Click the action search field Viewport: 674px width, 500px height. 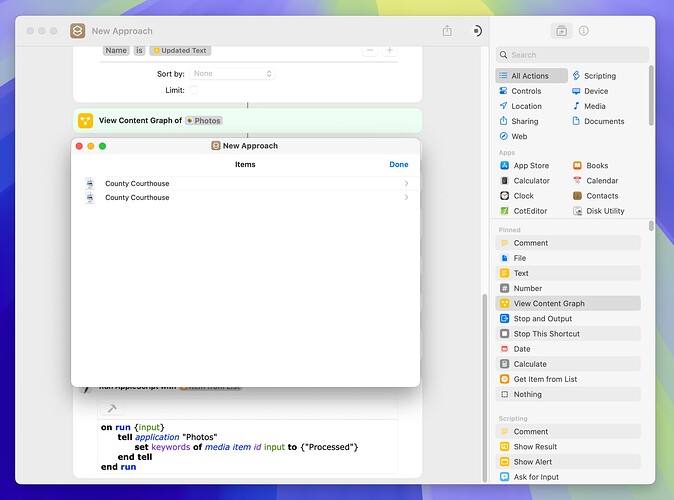tap(572, 55)
